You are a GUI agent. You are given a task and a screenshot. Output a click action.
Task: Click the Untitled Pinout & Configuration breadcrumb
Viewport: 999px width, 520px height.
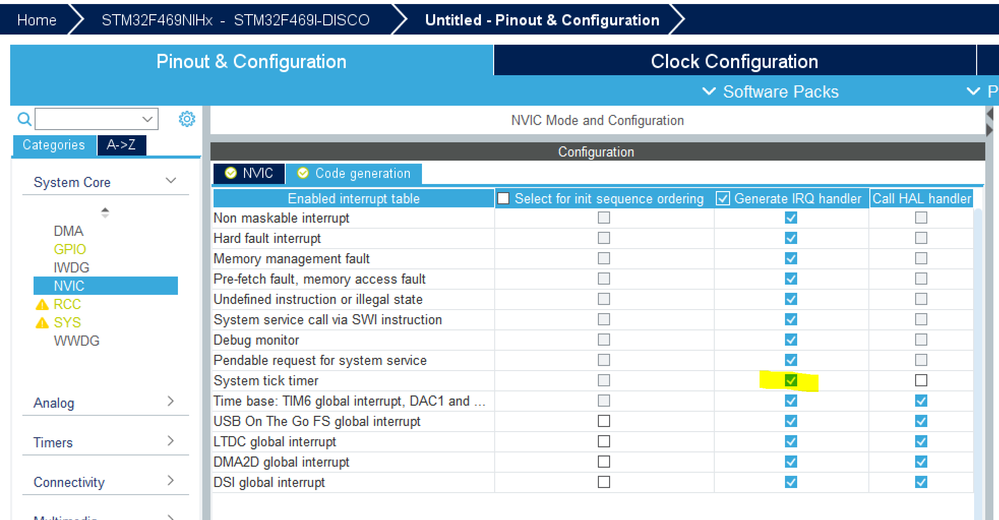tap(542, 20)
